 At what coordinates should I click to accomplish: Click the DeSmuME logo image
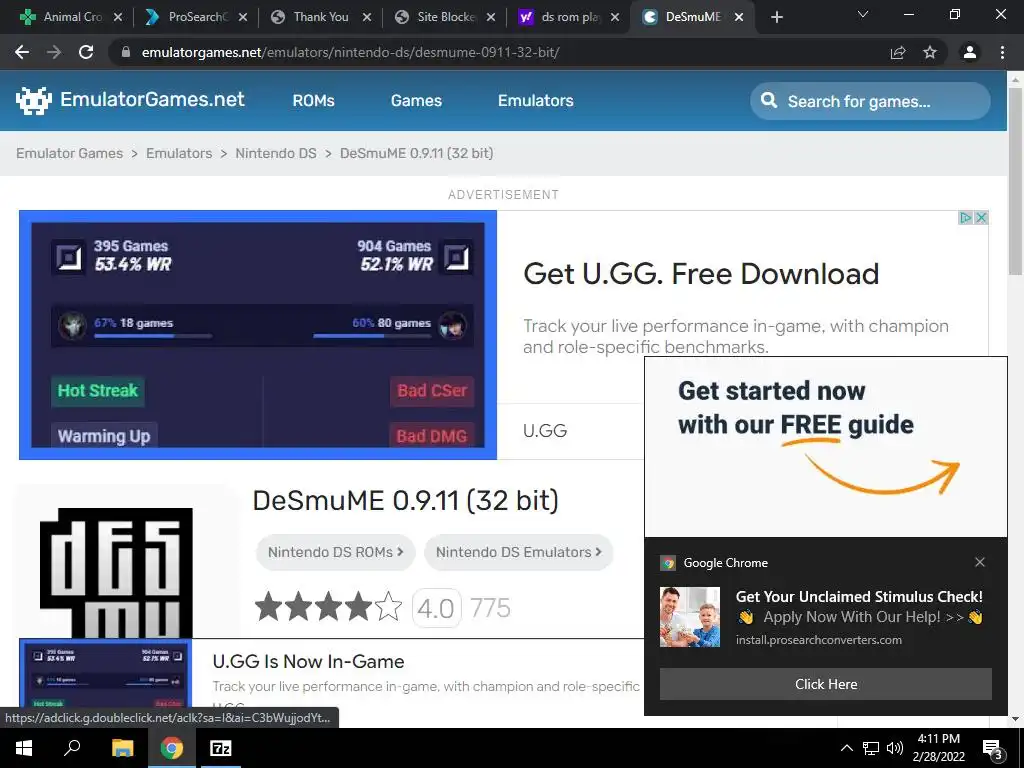(x=116, y=573)
